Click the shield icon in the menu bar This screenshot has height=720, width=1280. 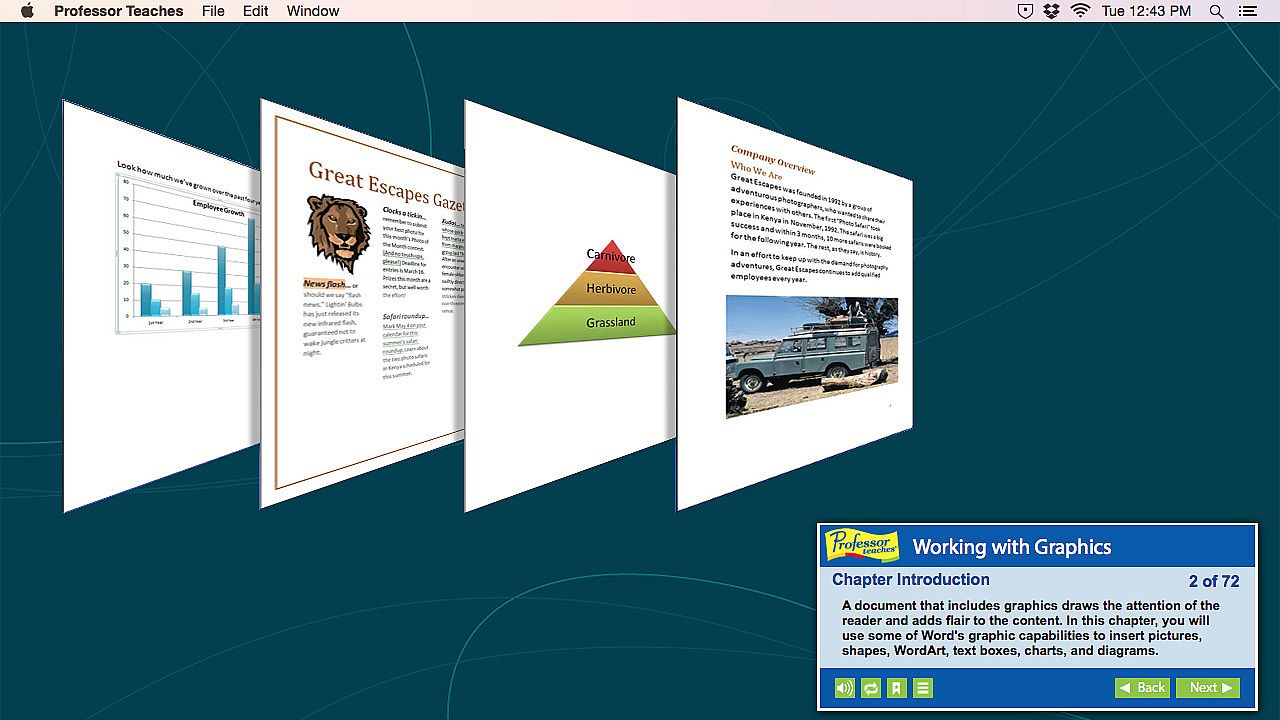coord(1025,11)
